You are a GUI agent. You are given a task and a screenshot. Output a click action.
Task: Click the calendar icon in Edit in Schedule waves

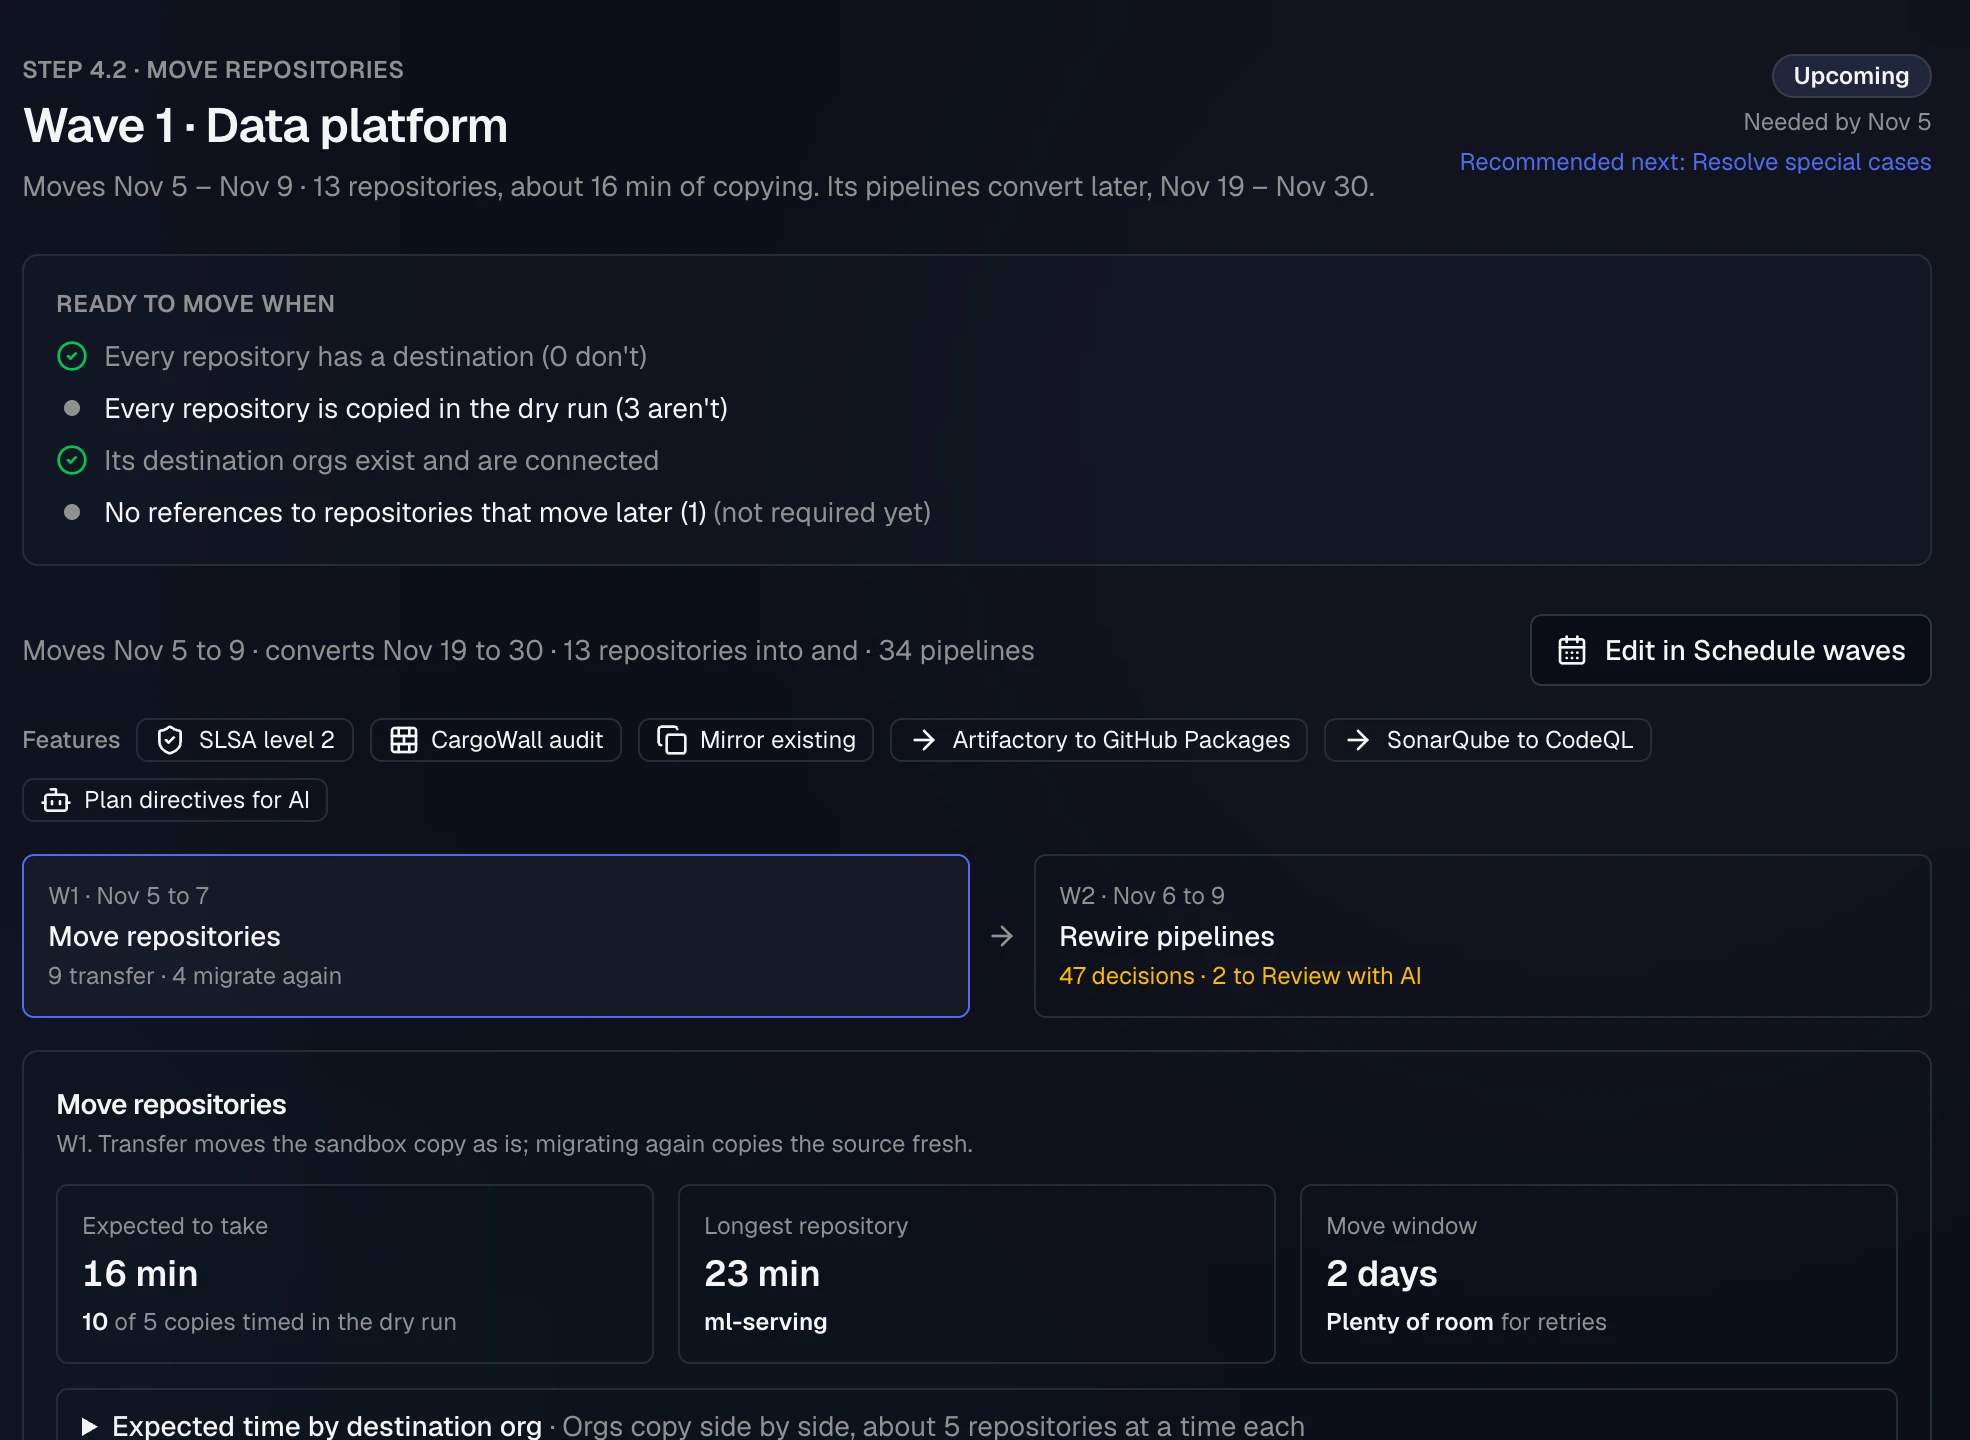pos(1571,651)
